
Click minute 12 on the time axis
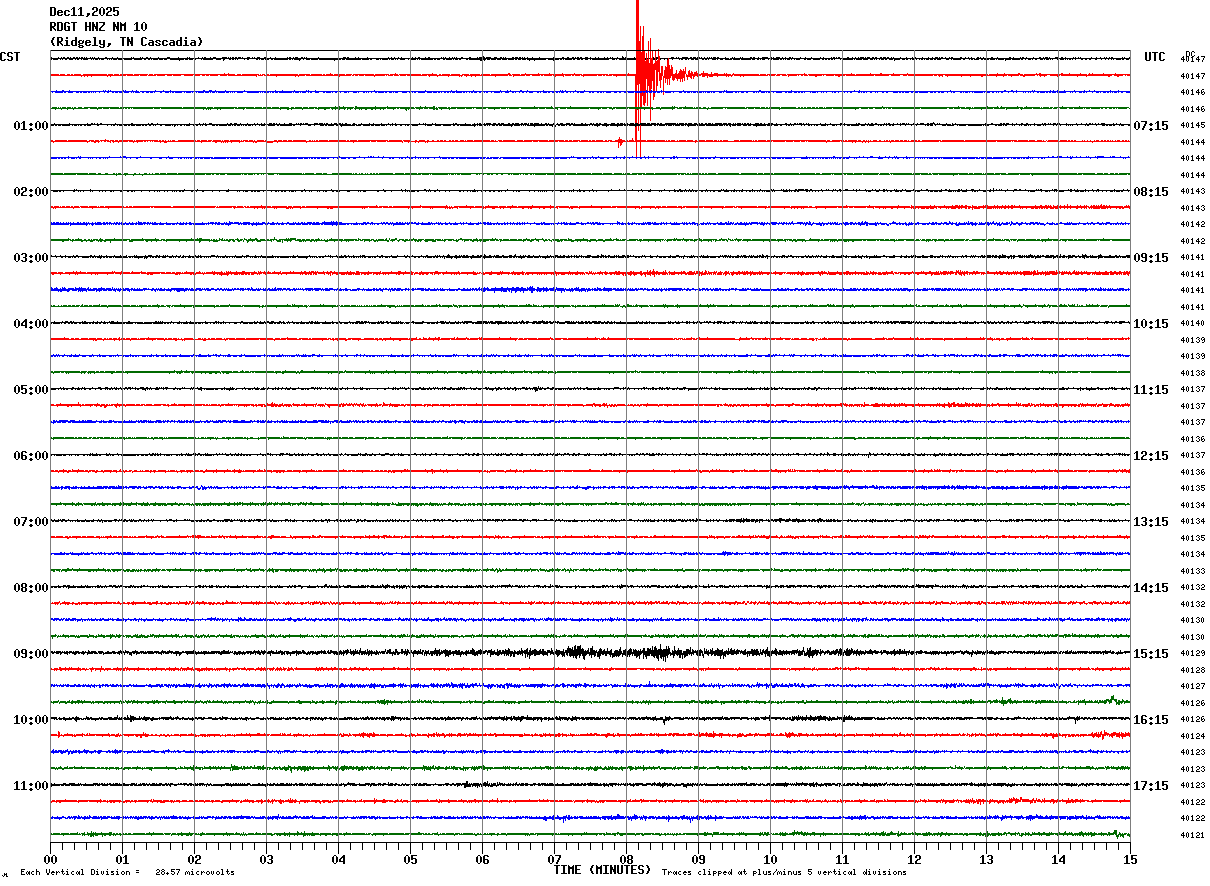(x=914, y=859)
